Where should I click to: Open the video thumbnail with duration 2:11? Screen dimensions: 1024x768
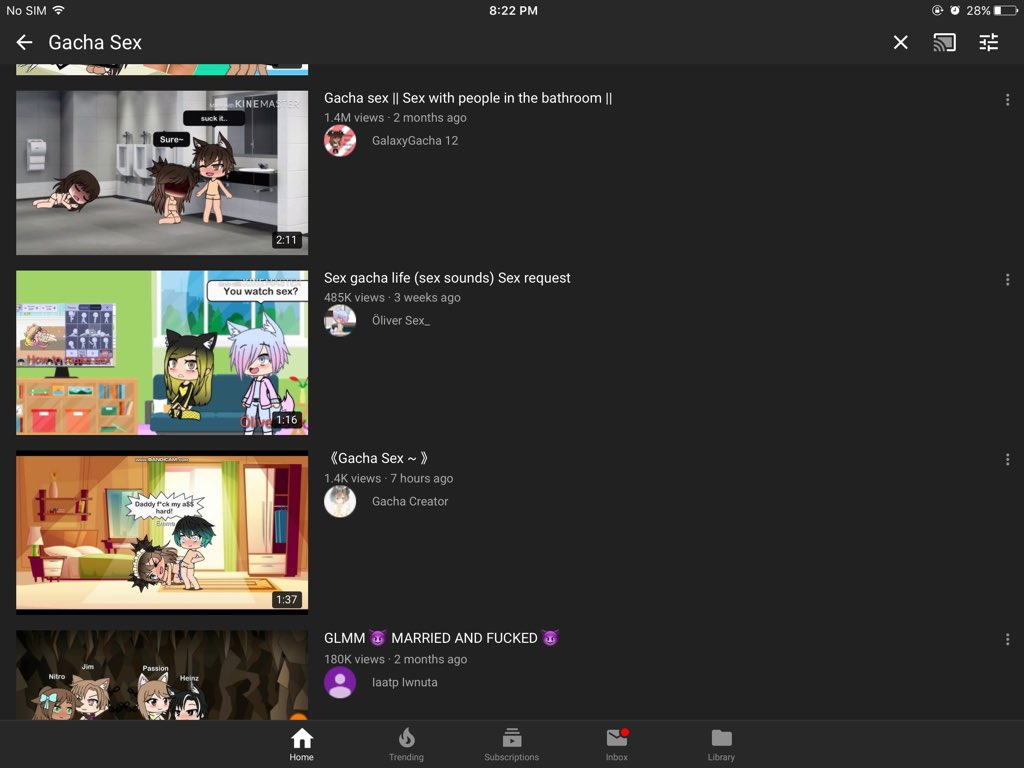[162, 172]
